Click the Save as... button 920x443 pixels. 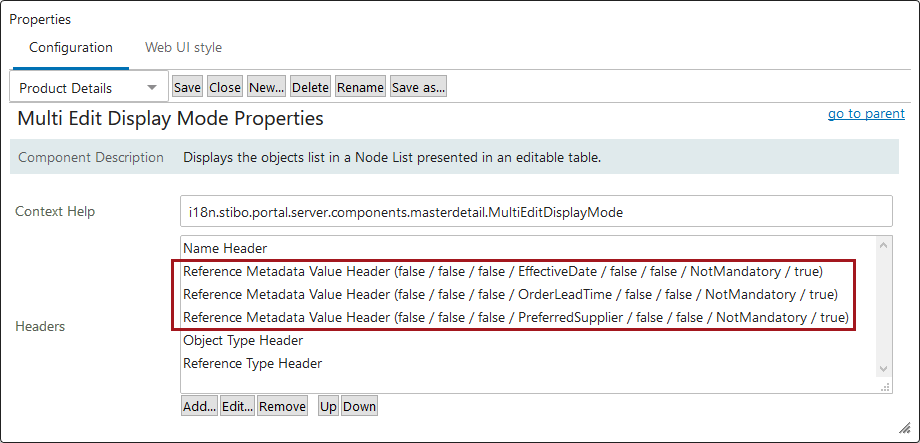click(x=418, y=87)
